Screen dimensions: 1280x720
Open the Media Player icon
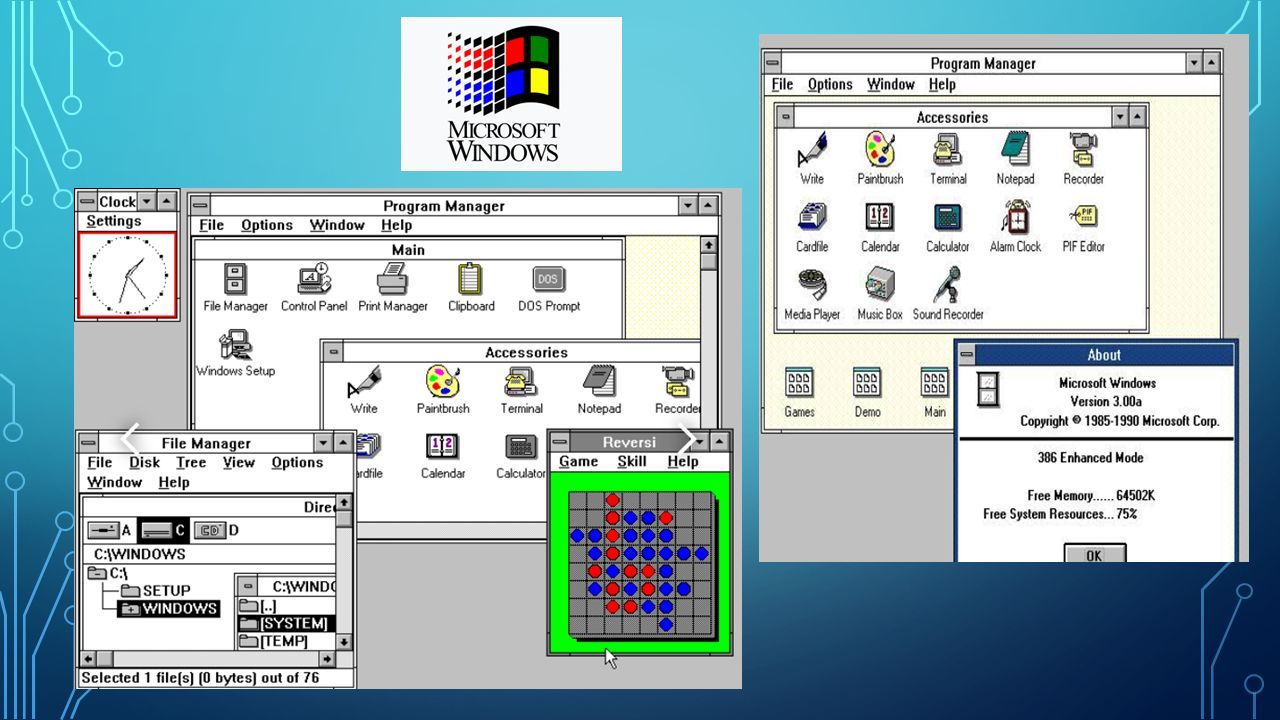click(x=812, y=294)
